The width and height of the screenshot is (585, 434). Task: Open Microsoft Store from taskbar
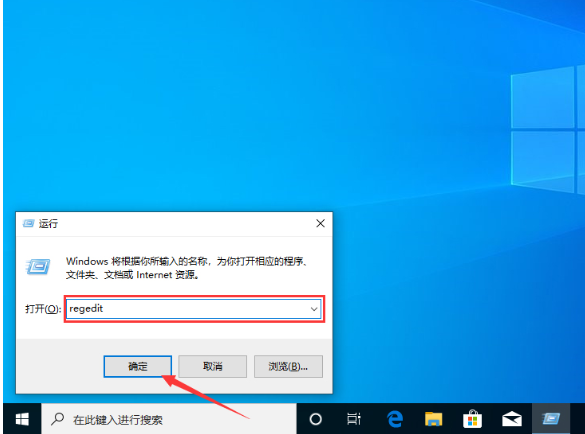coord(472,419)
